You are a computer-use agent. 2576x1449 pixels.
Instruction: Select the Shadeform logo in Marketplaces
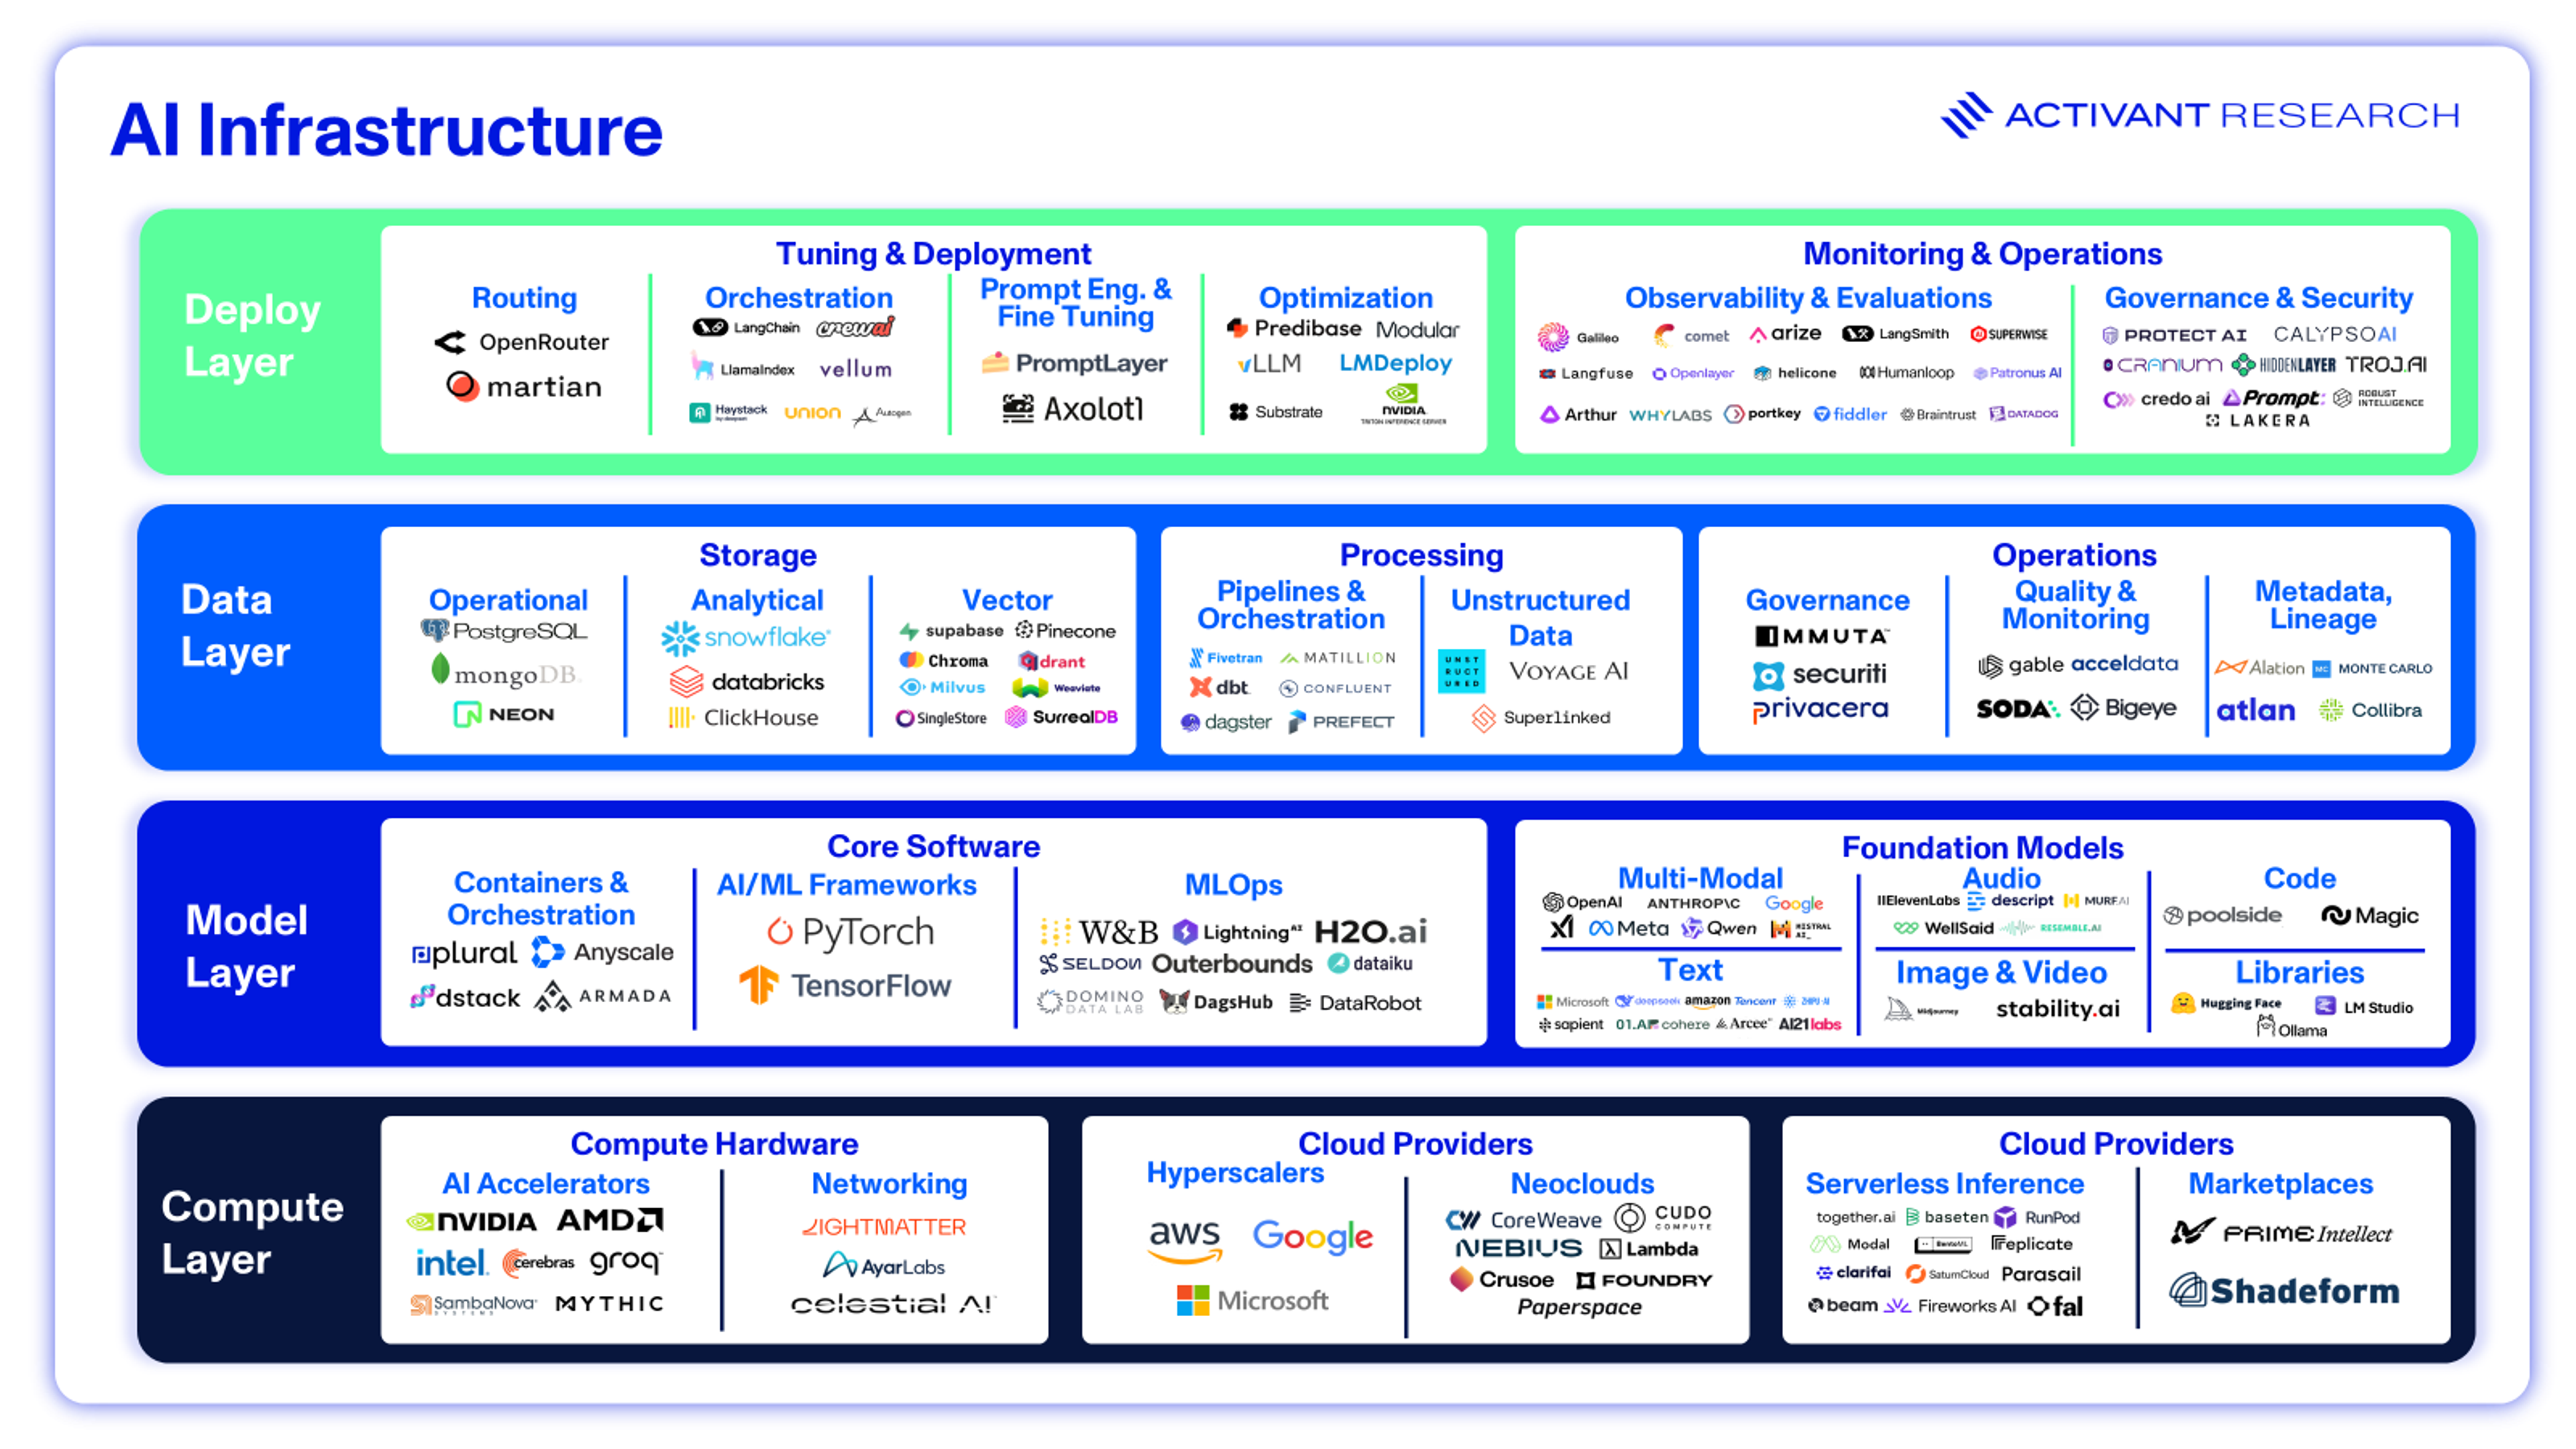coord(2283,1290)
